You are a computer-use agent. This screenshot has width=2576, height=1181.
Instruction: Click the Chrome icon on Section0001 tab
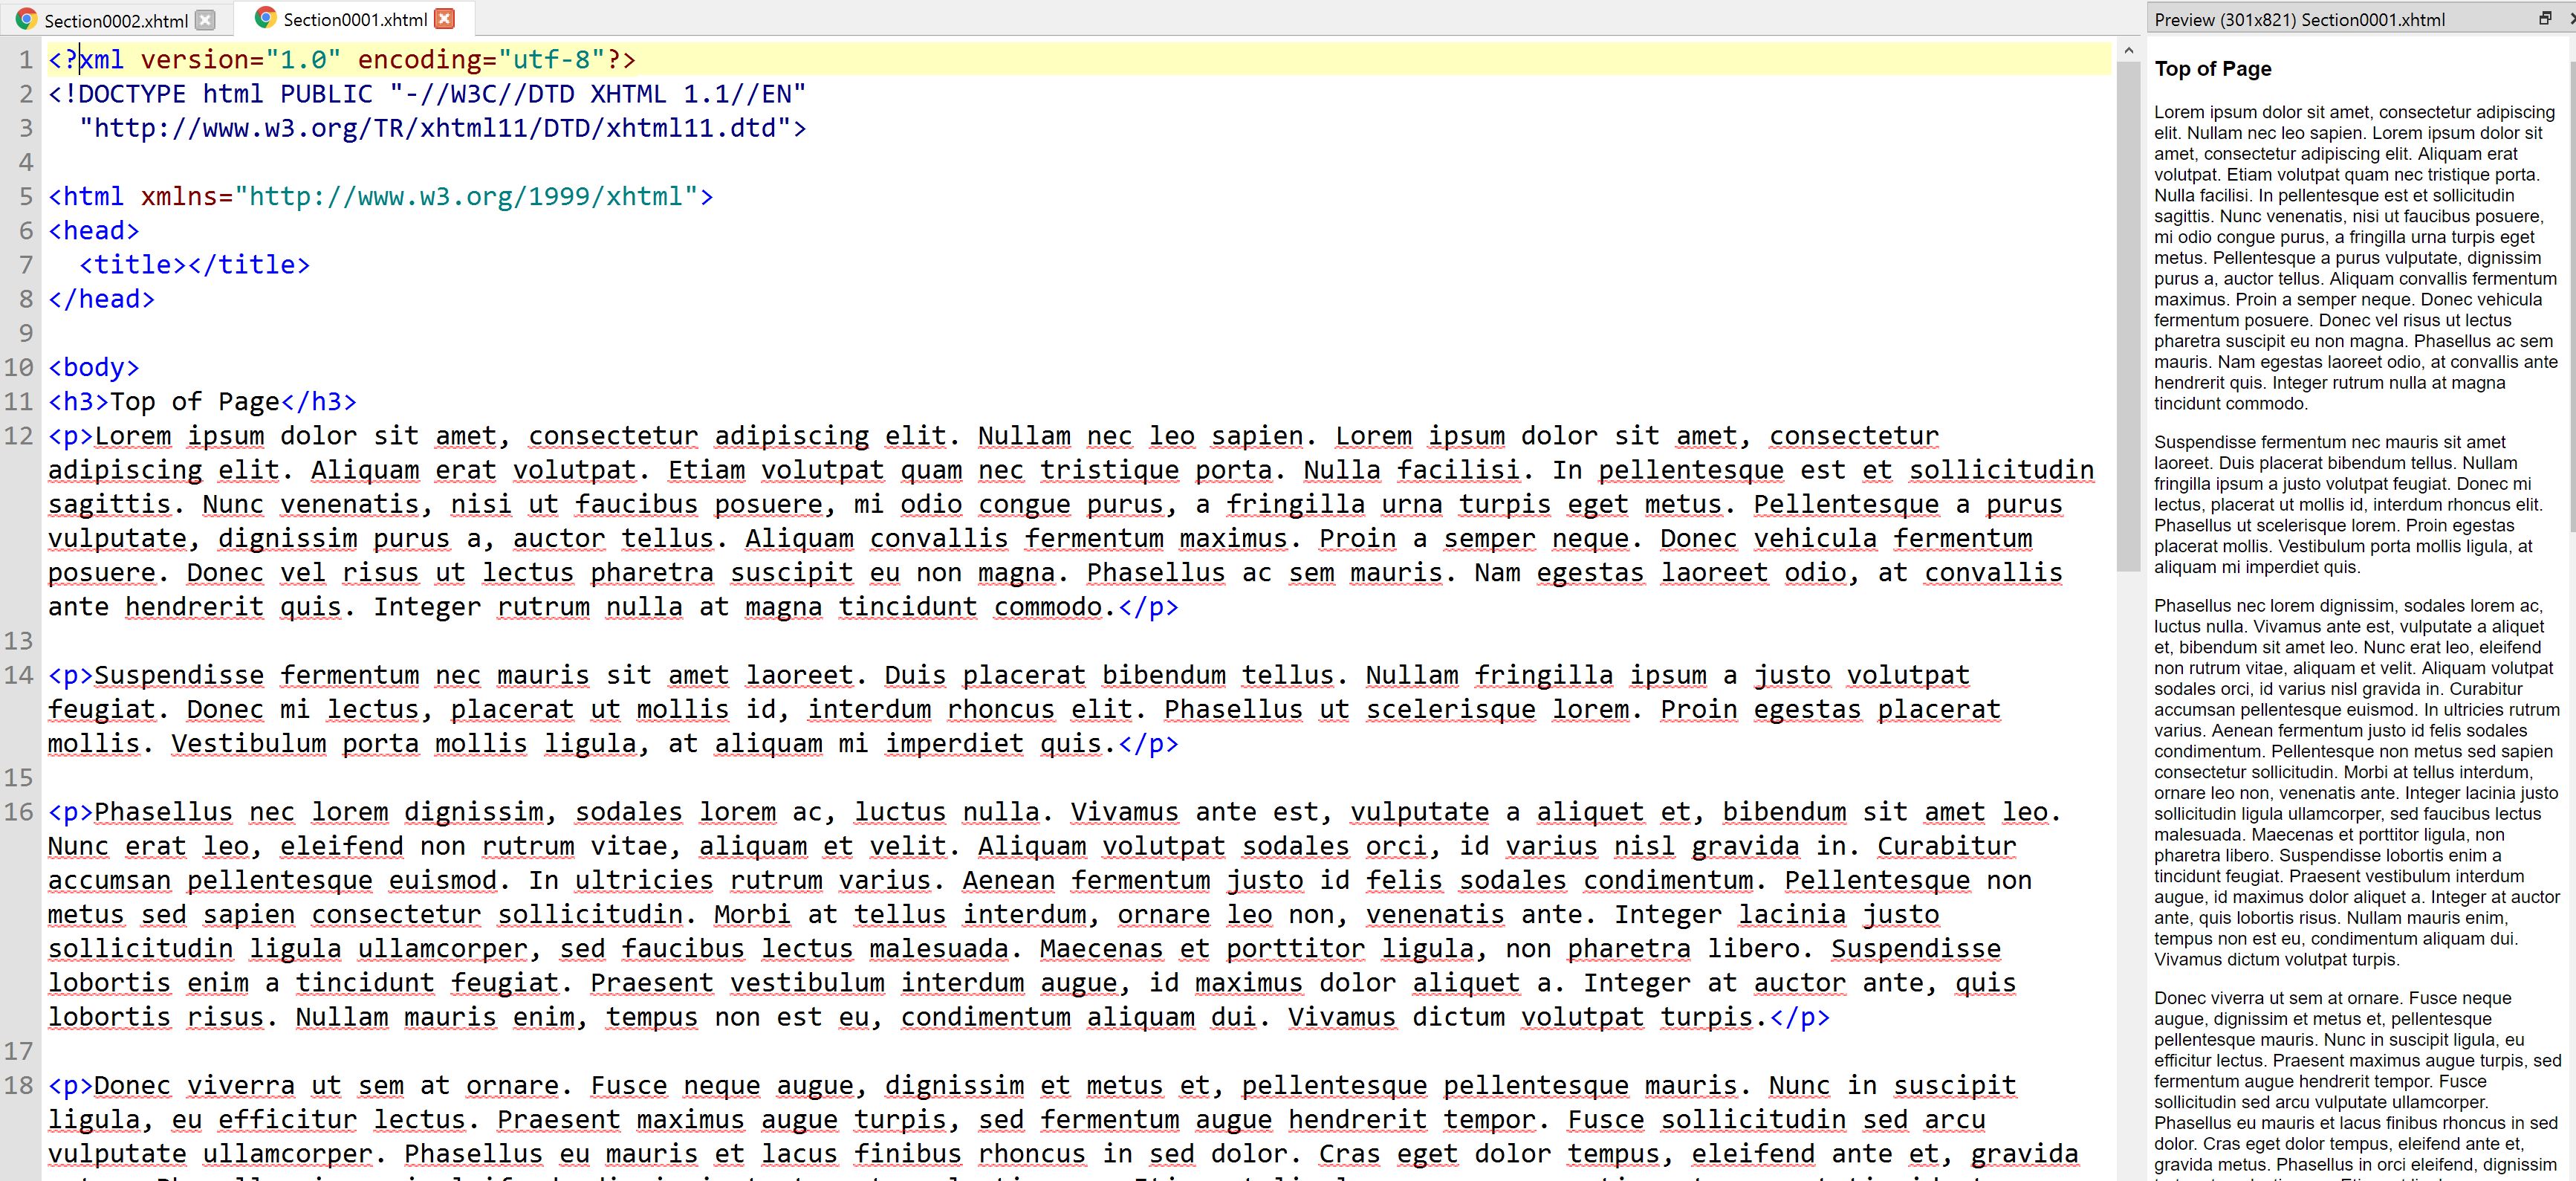point(265,18)
